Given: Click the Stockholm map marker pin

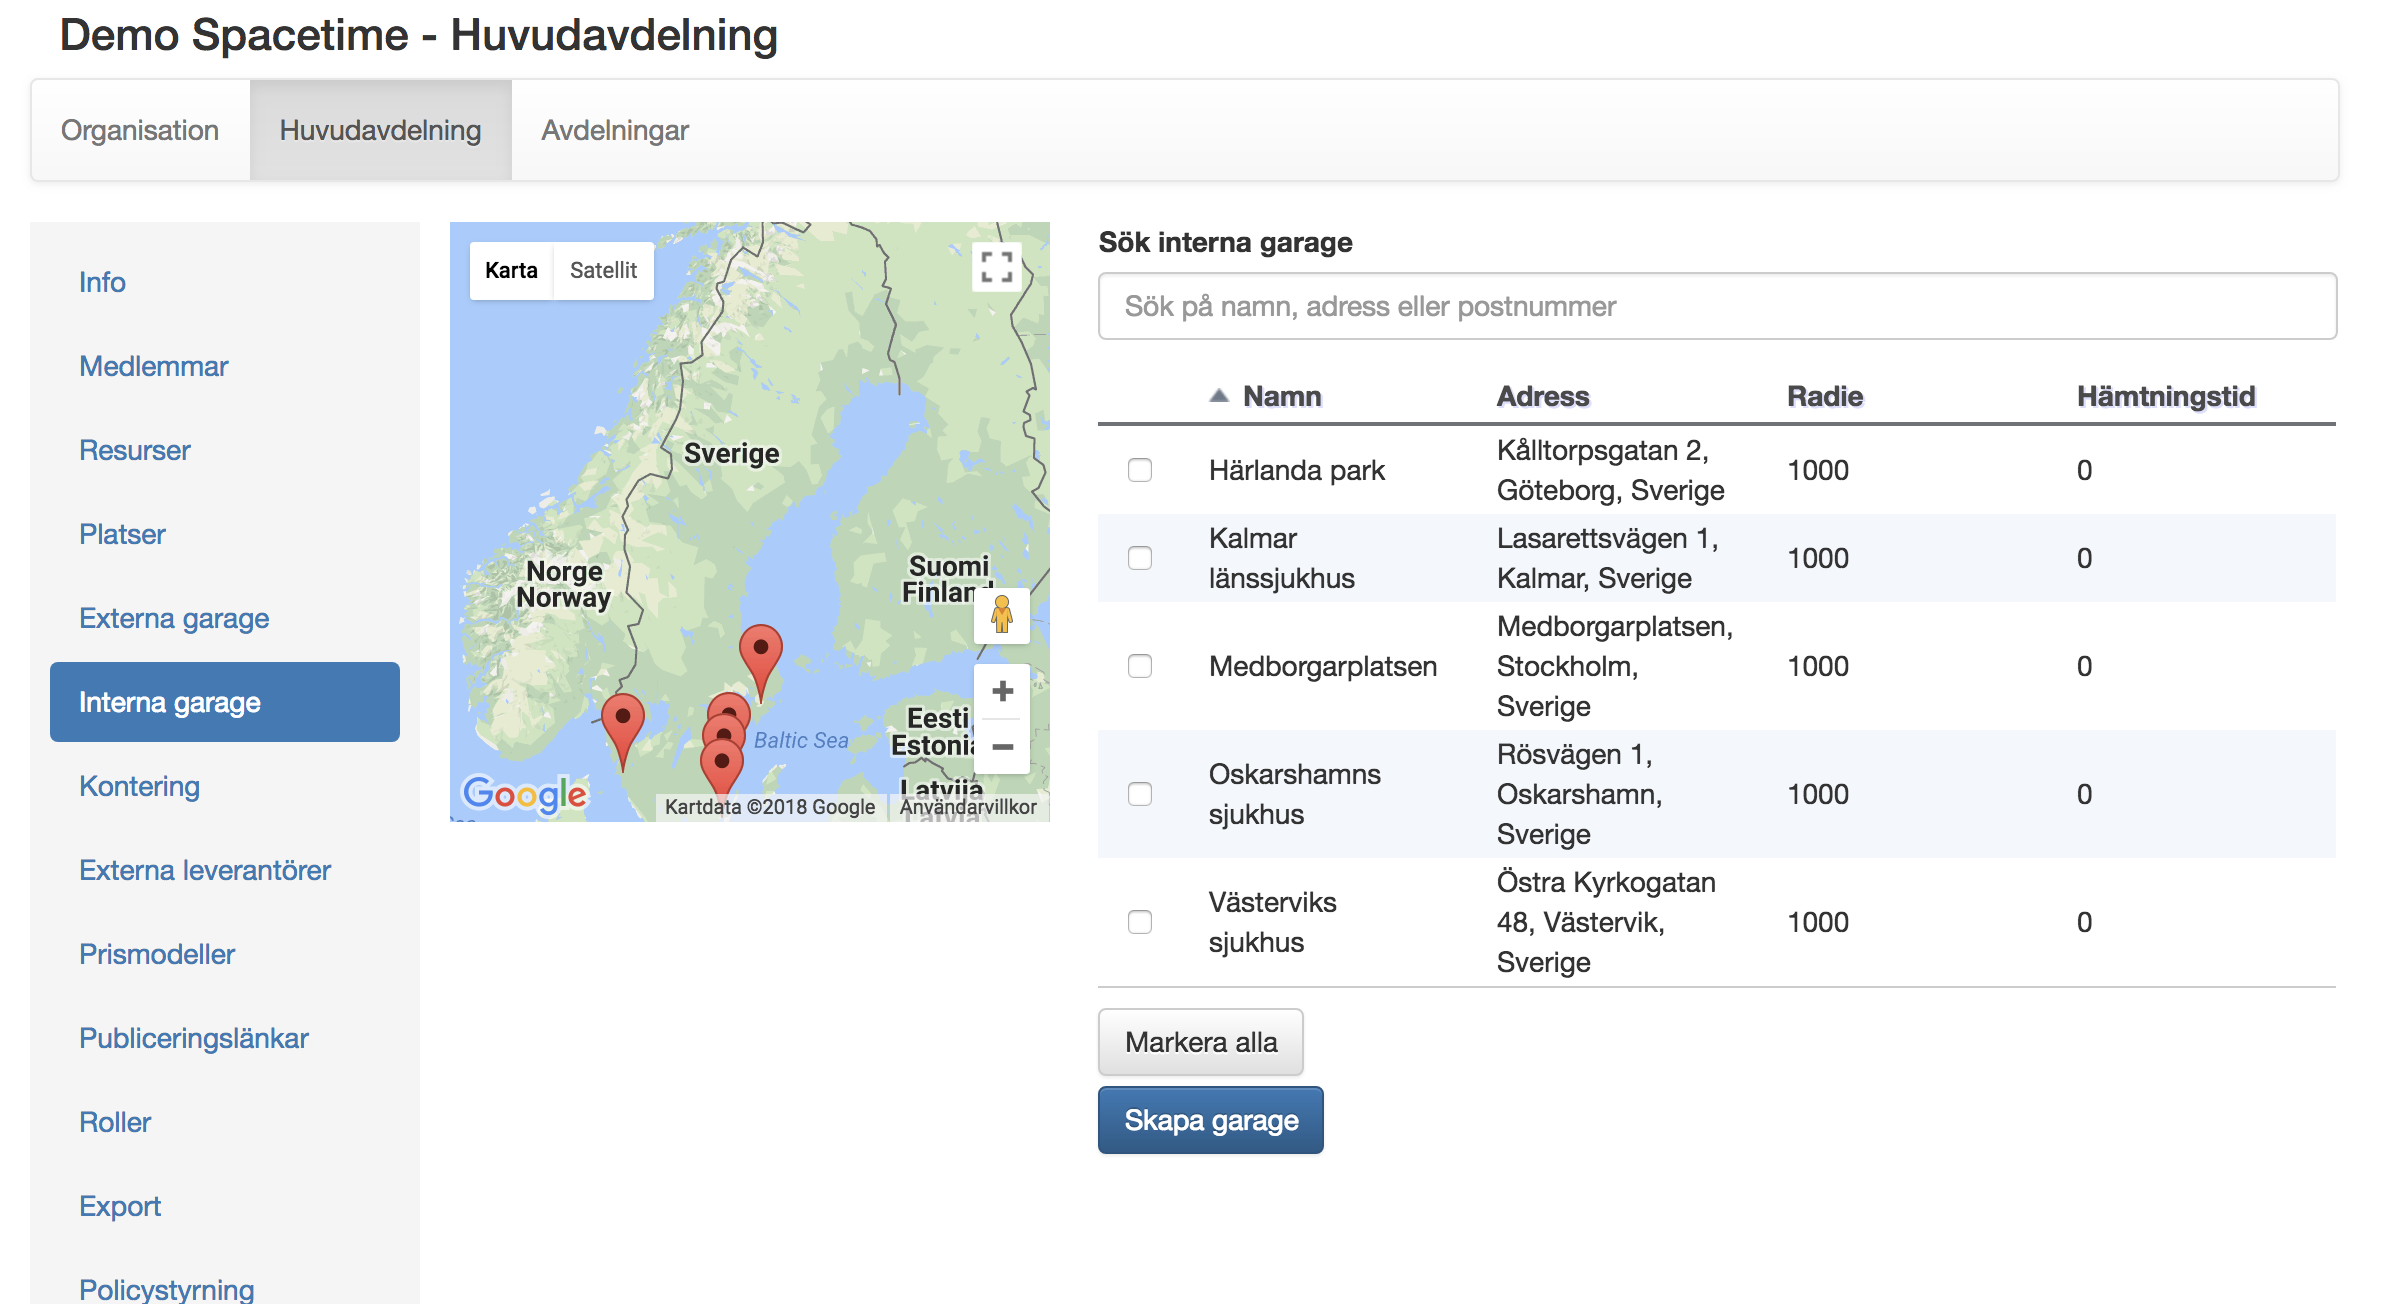Looking at the screenshot, I should point(760,652).
